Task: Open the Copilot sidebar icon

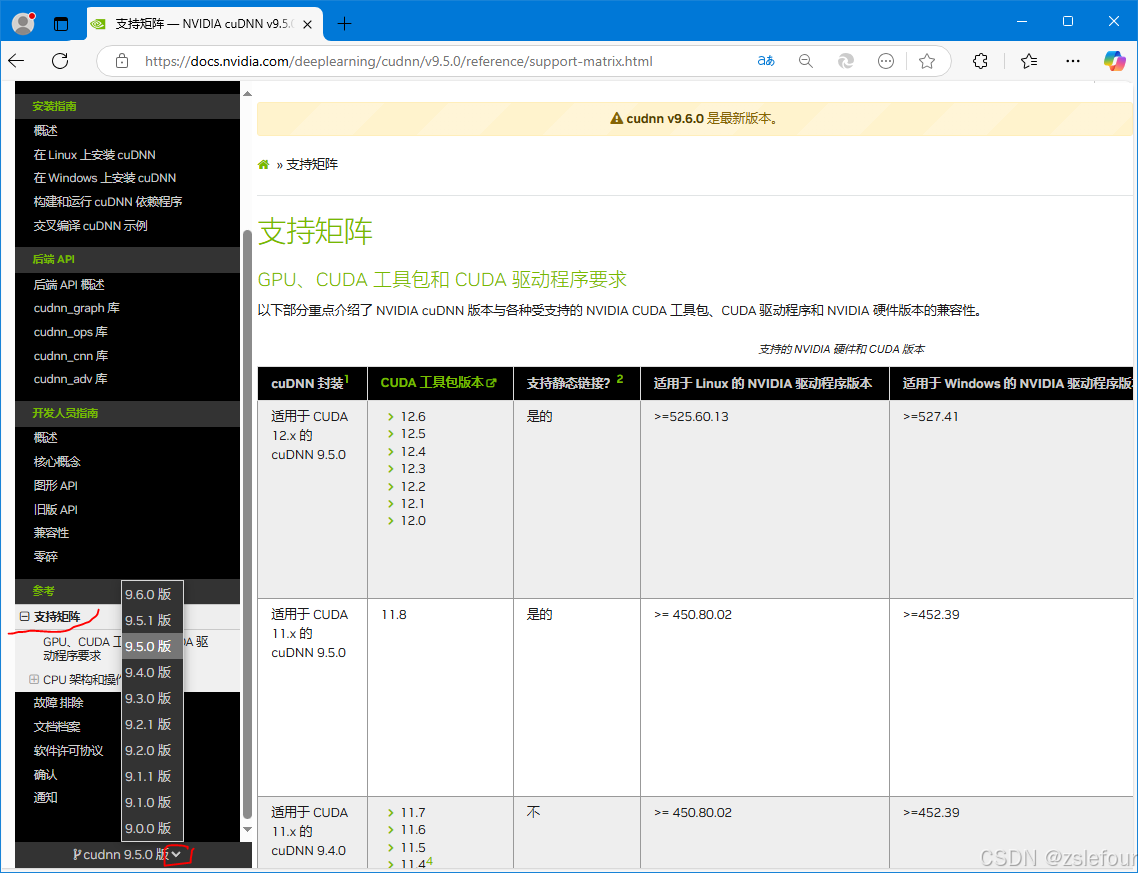Action: click(x=1114, y=61)
